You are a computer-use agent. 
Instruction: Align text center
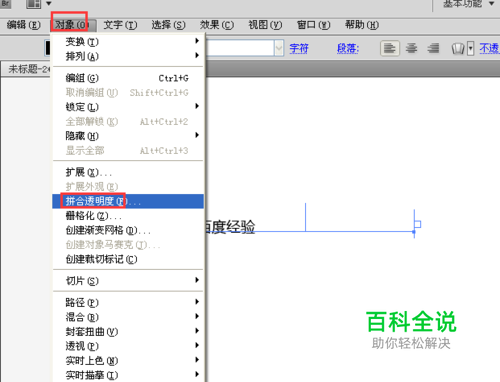(411, 49)
